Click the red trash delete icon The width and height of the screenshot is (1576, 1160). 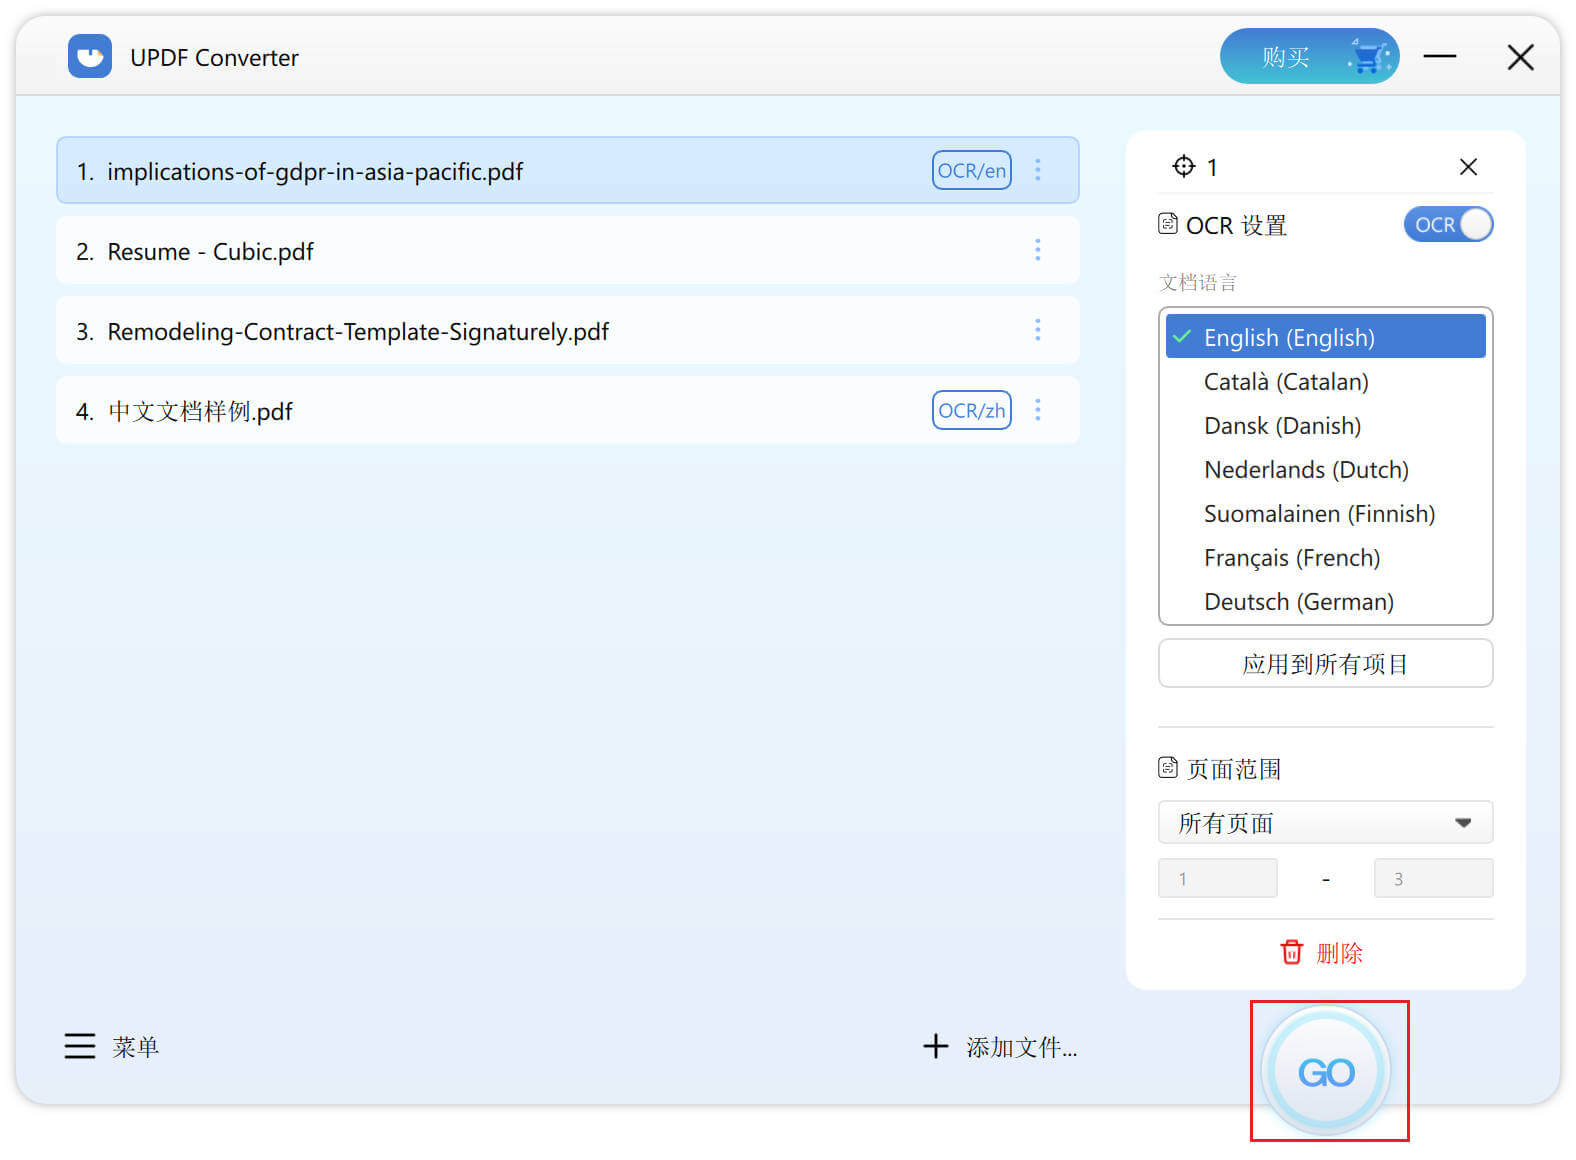1292,952
